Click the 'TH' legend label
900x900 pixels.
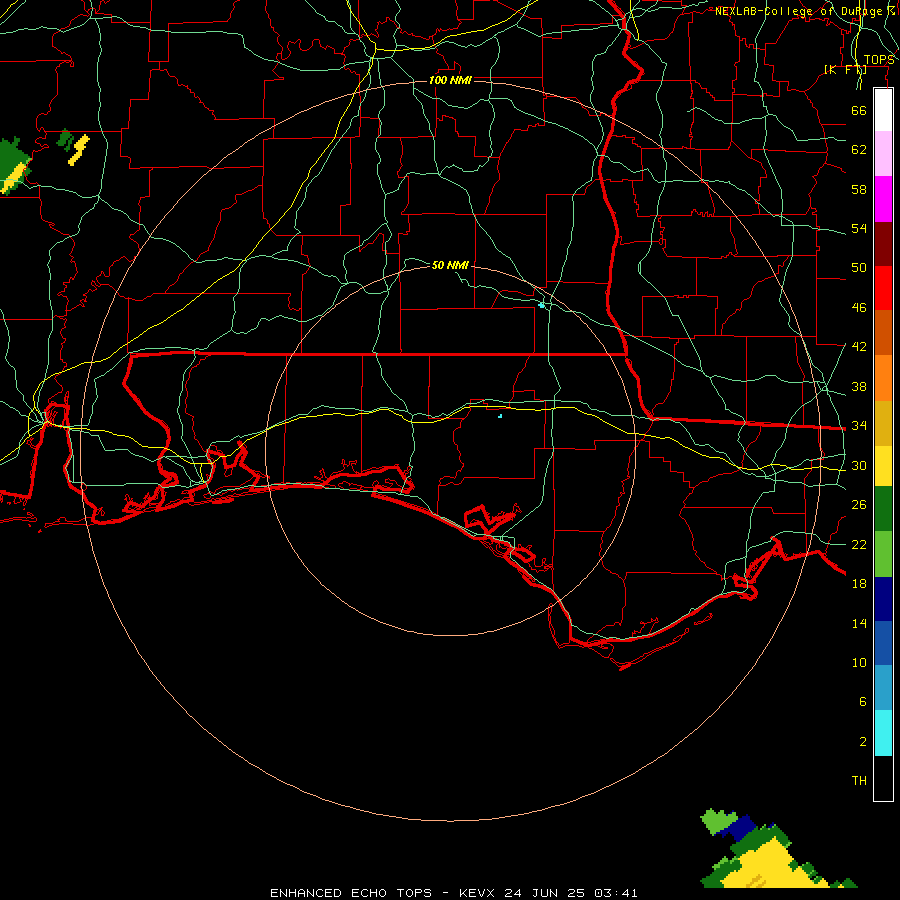[859, 781]
